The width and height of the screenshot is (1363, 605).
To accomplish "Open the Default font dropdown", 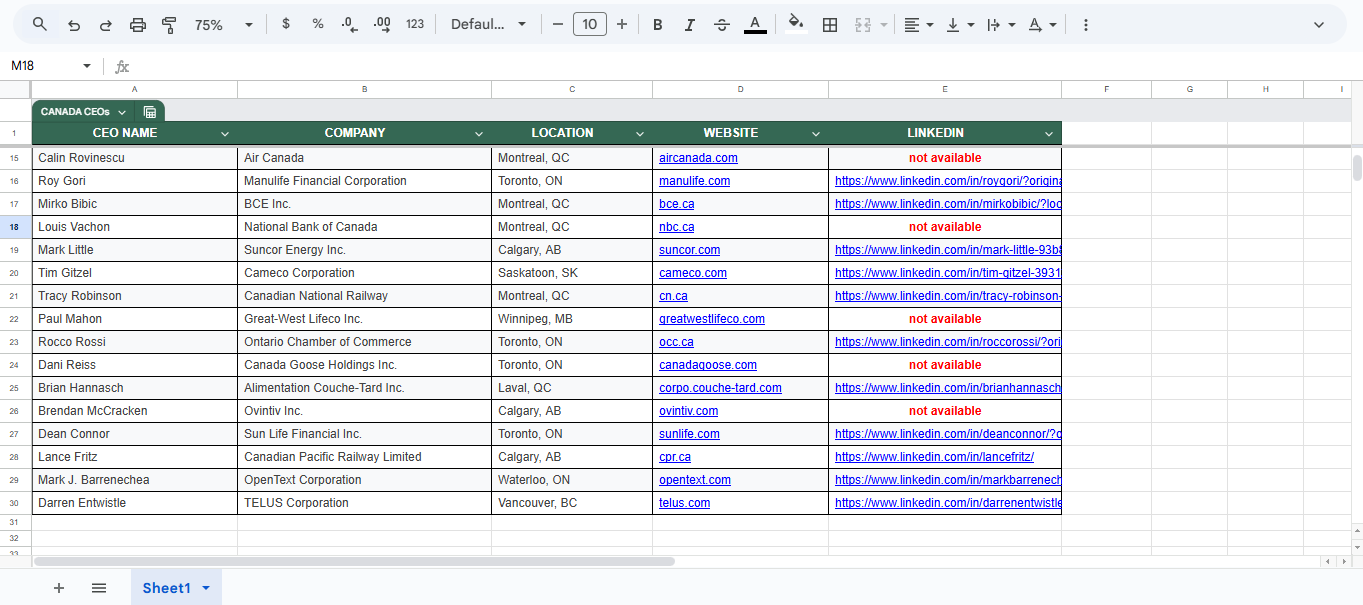I will coord(488,25).
